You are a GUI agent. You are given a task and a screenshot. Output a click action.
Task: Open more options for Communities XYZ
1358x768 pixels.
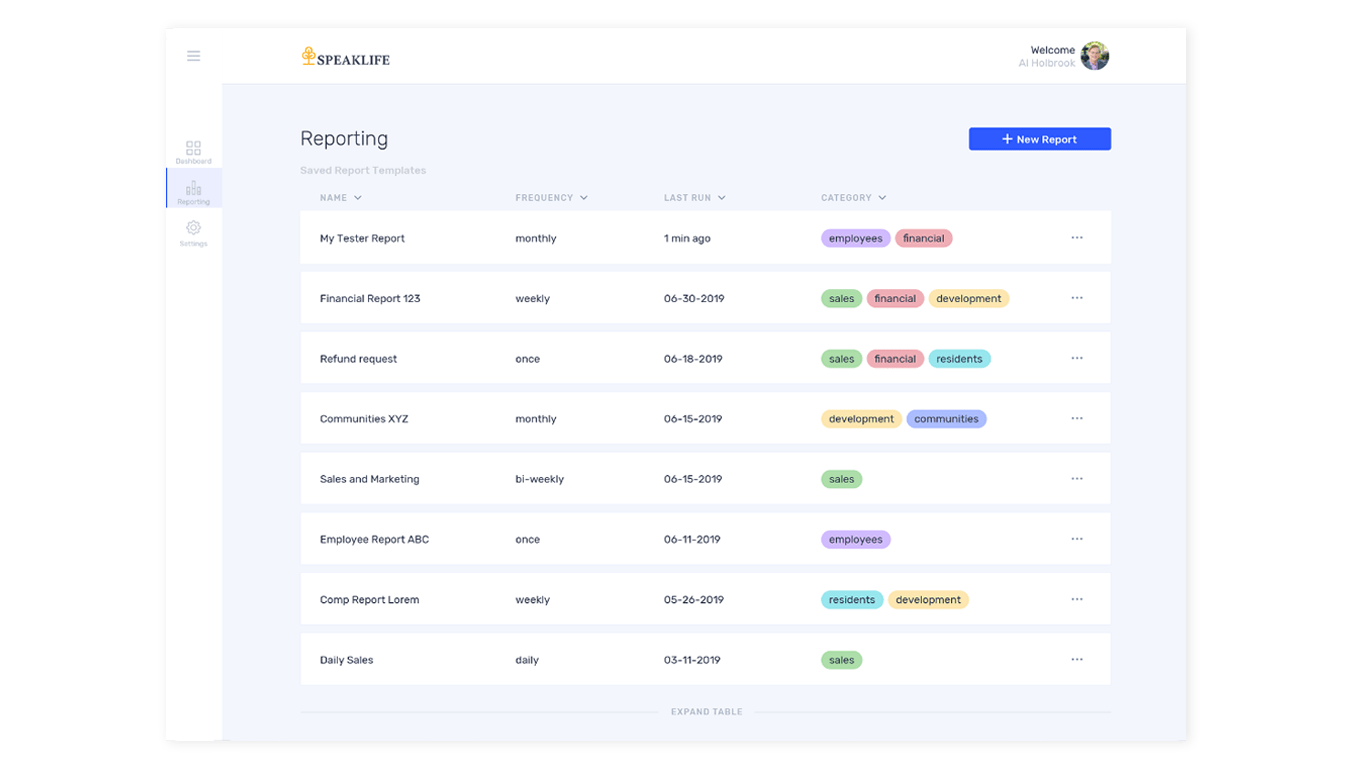coord(1077,418)
